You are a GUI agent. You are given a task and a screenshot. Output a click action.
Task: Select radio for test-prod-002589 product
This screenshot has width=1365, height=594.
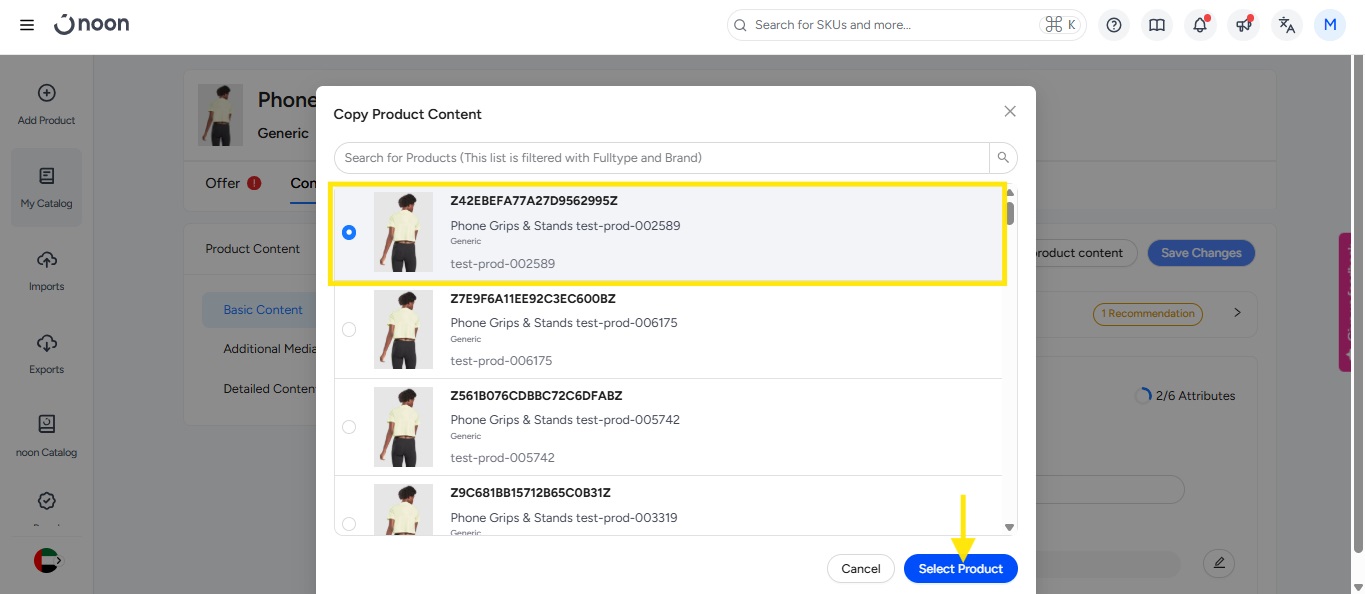pyautogui.click(x=349, y=233)
